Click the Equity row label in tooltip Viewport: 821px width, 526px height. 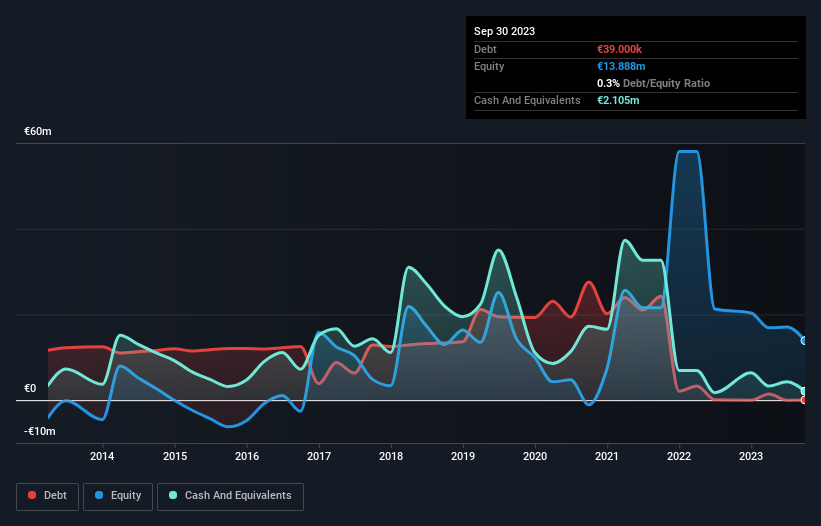tap(489, 66)
